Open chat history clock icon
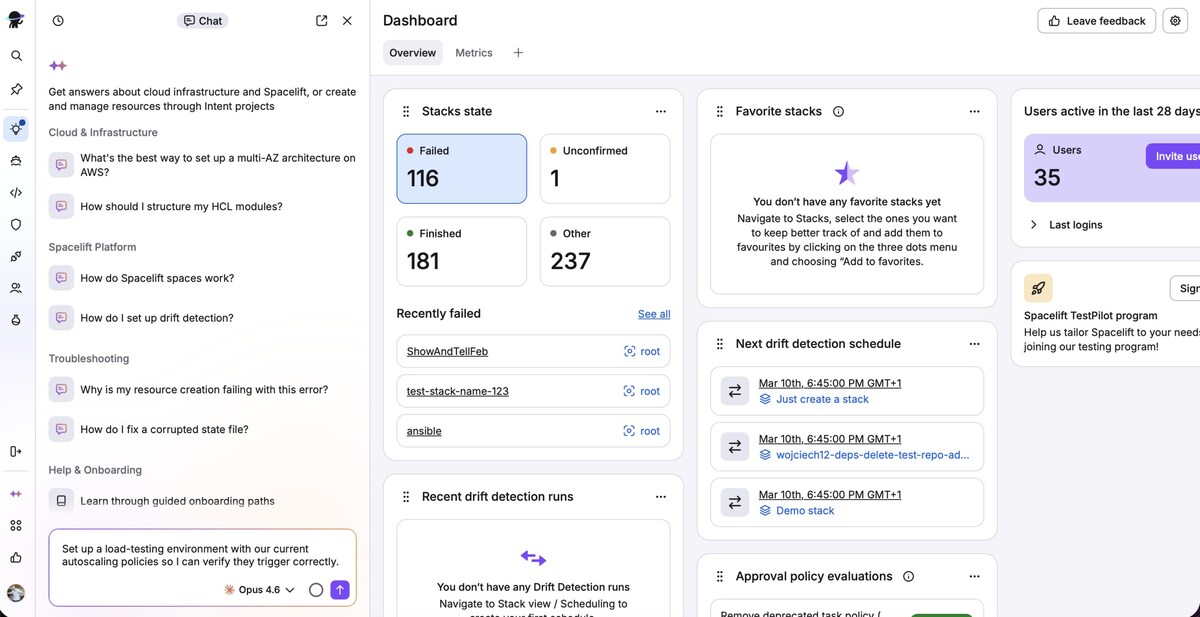This screenshot has width=1200, height=617. tap(58, 21)
